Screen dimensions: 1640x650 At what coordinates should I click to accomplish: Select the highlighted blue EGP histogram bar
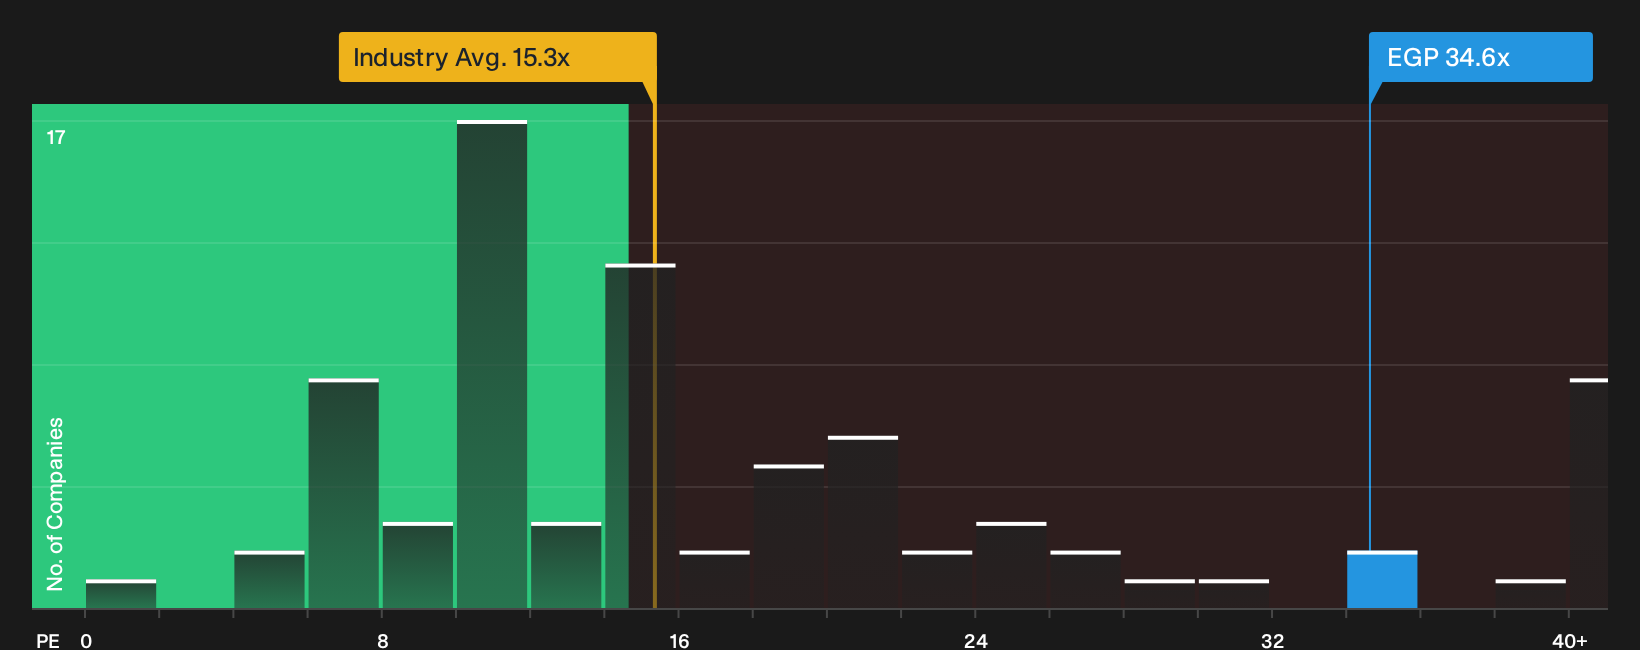(x=1382, y=579)
